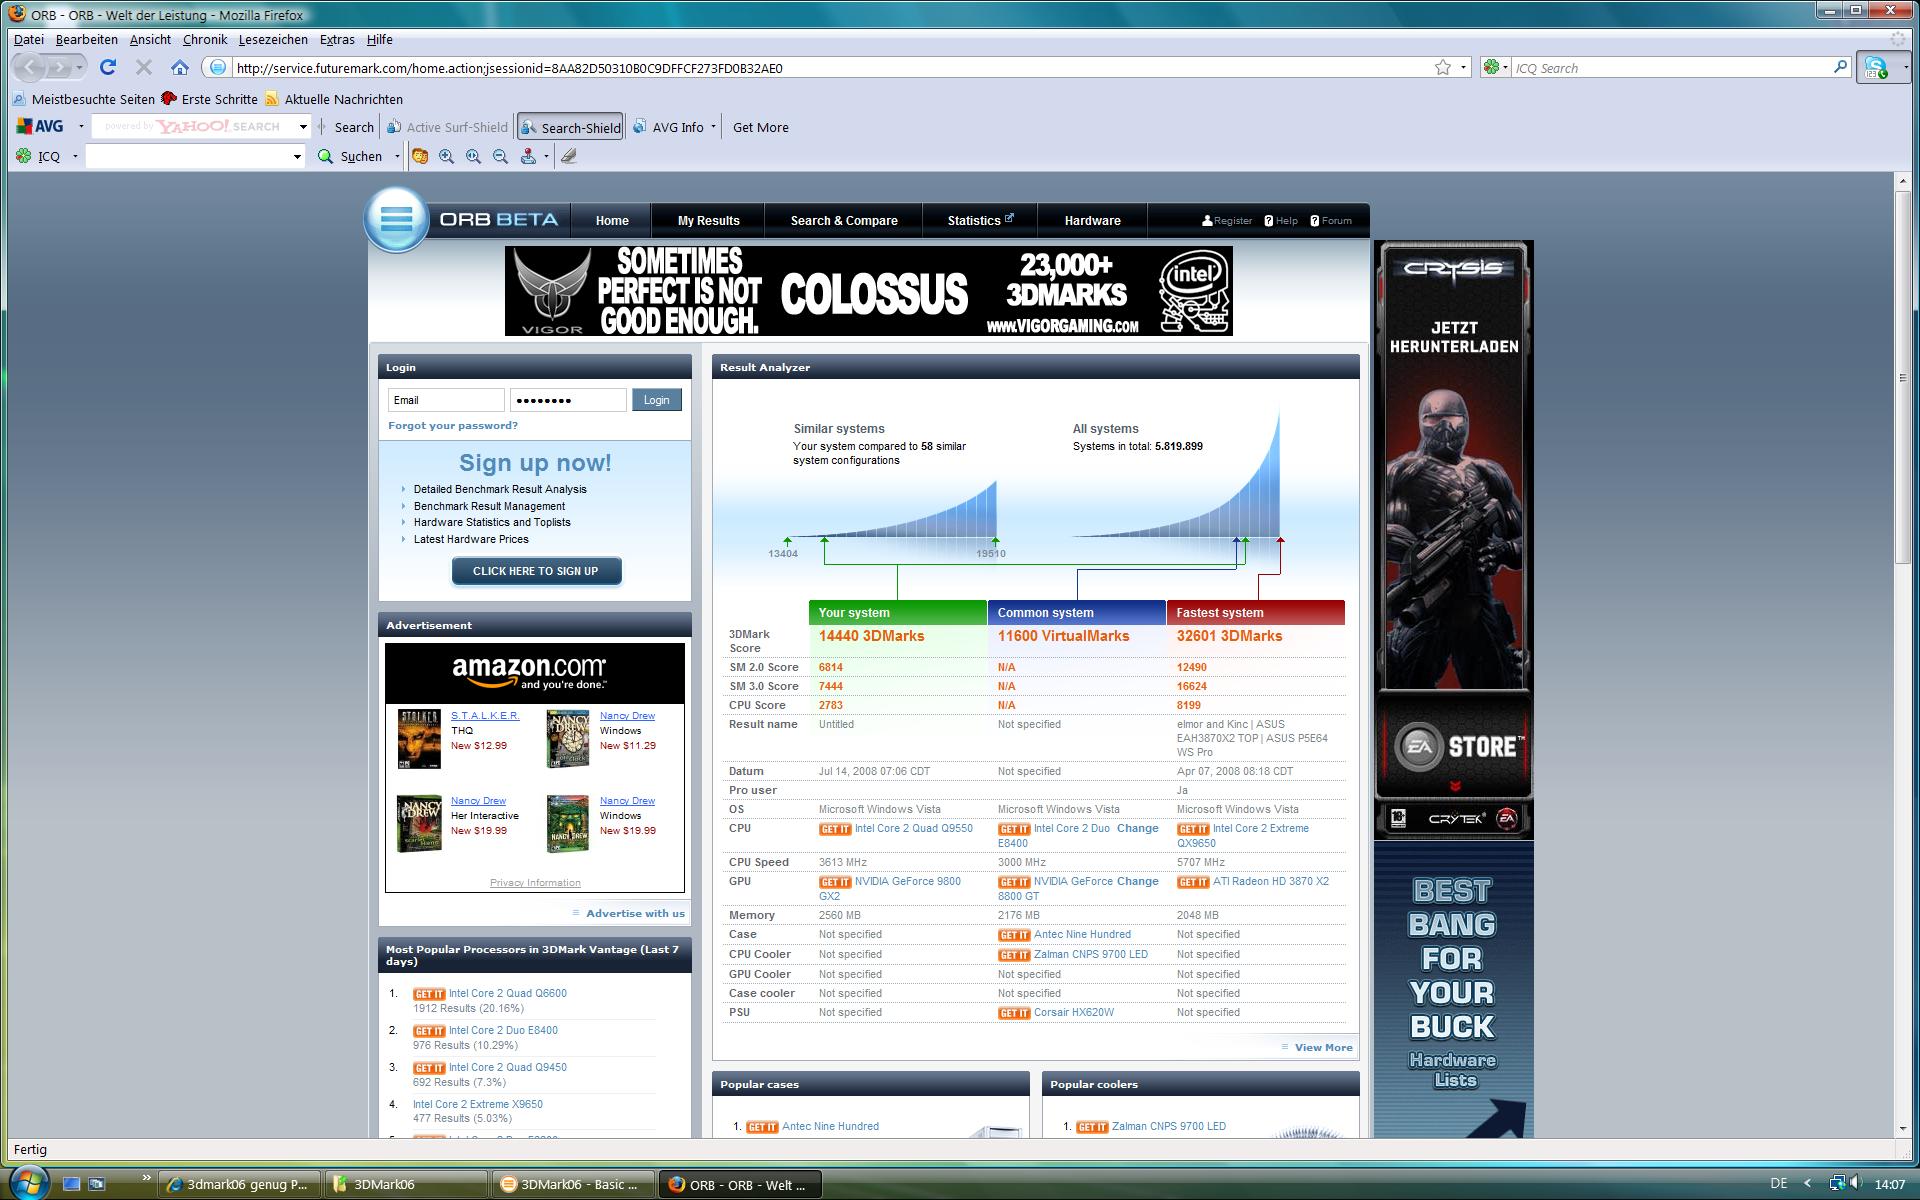This screenshot has height=1200, width=1920.
Task: Open the Search & Compare tab
Action: 843,220
